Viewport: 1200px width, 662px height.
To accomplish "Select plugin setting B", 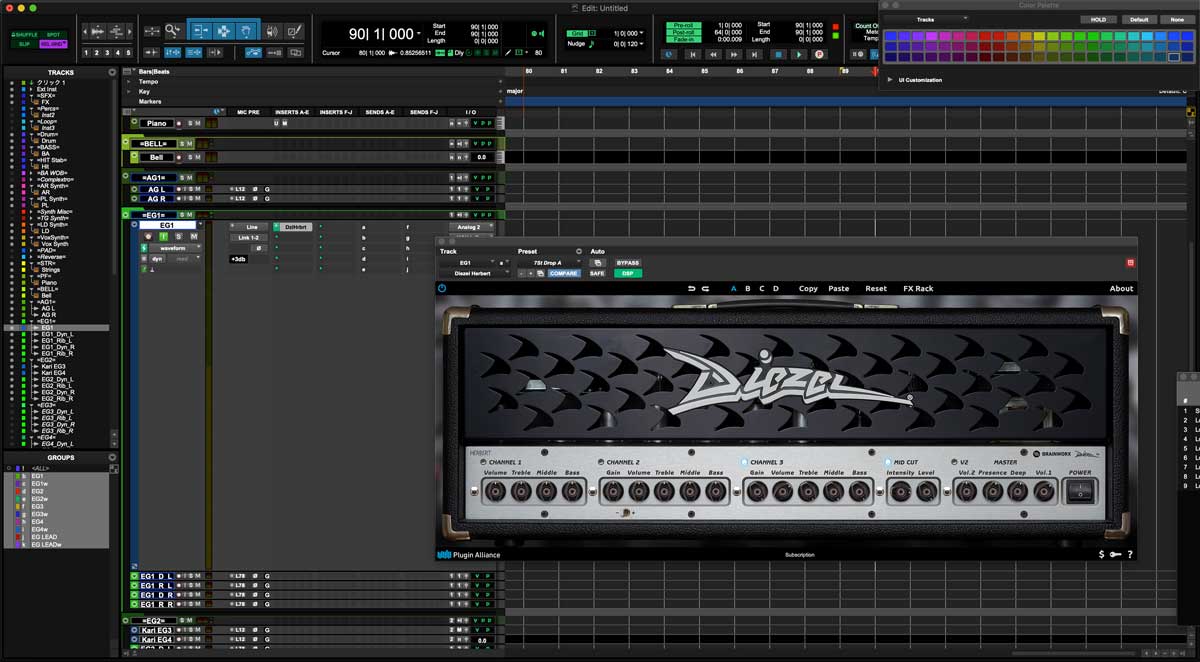I will point(748,288).
